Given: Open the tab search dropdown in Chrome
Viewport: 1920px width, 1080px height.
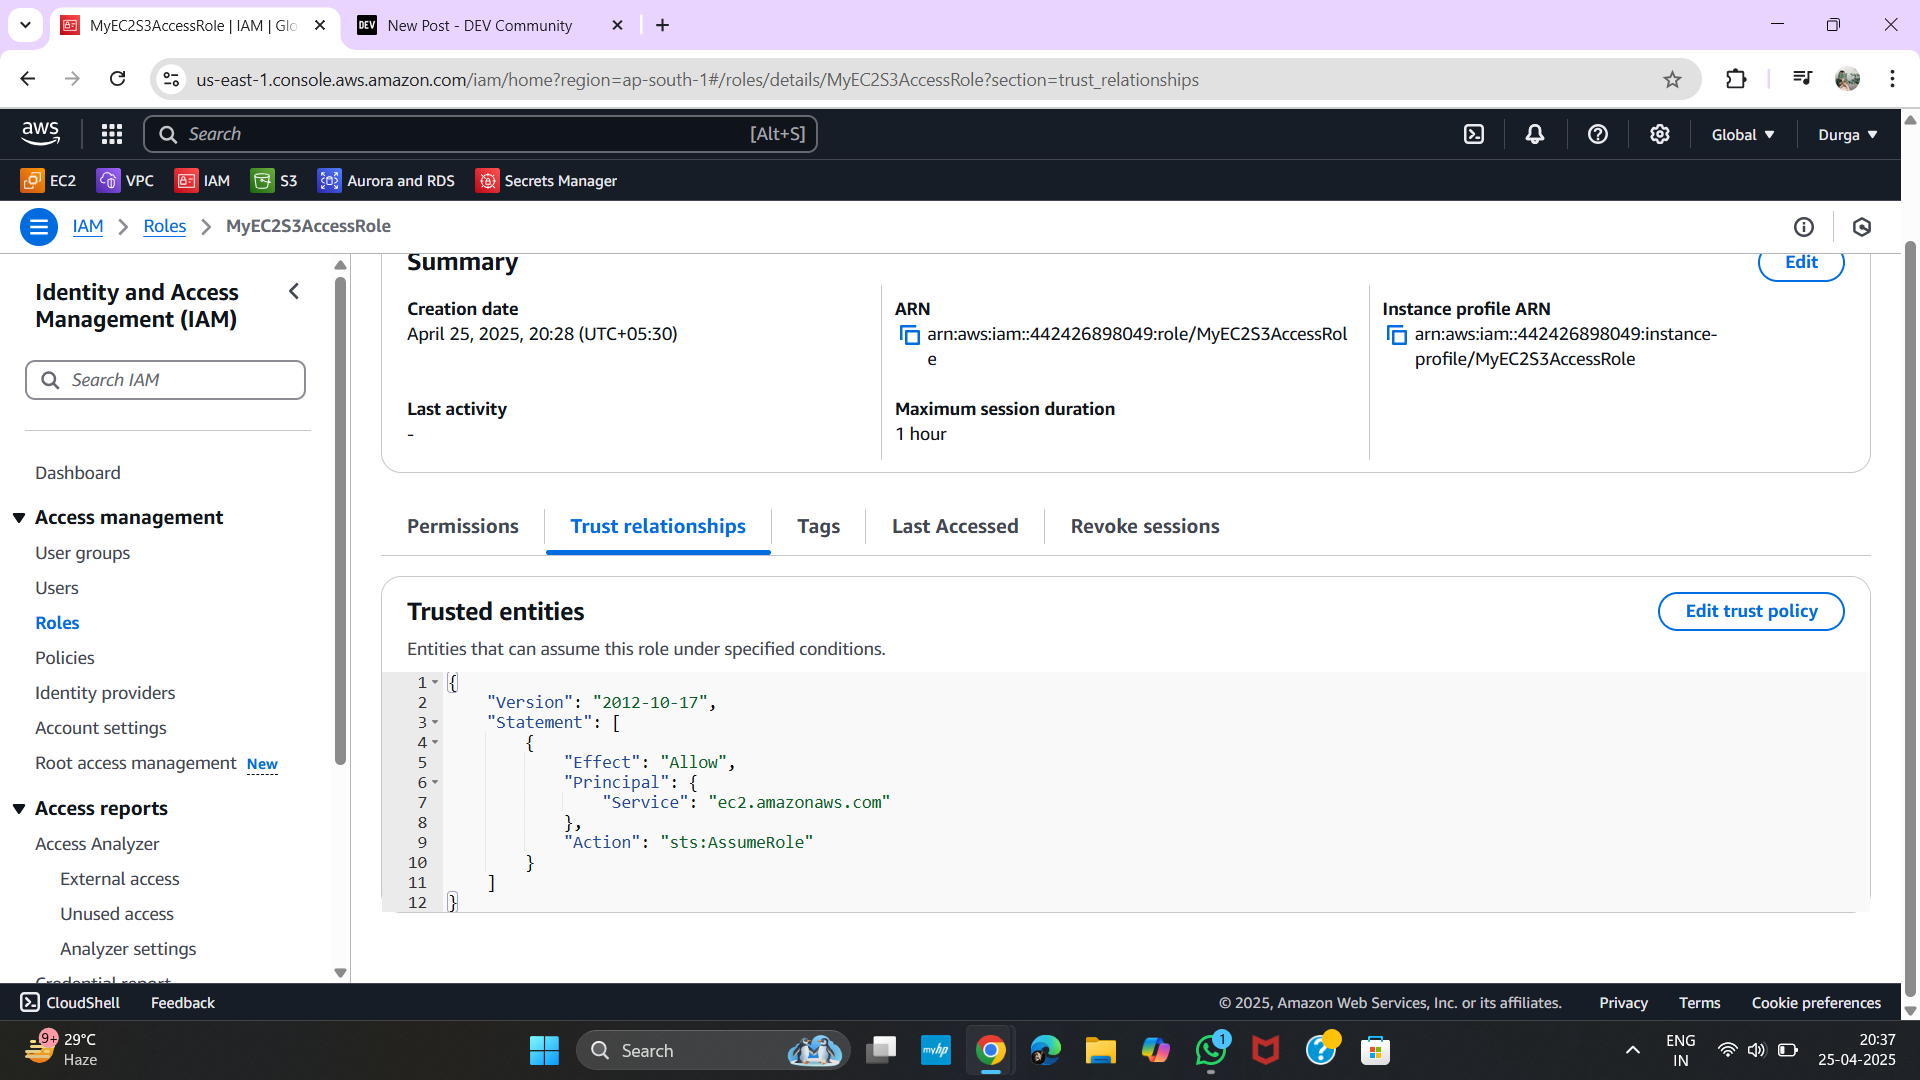Looking at the screenshot, I should pos(25,25).
